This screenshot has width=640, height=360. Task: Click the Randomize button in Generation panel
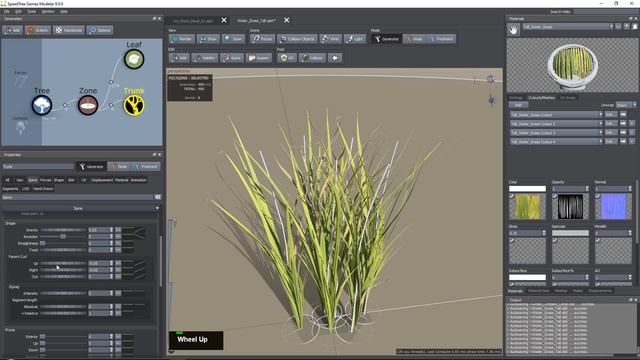(x=69, y=30)
